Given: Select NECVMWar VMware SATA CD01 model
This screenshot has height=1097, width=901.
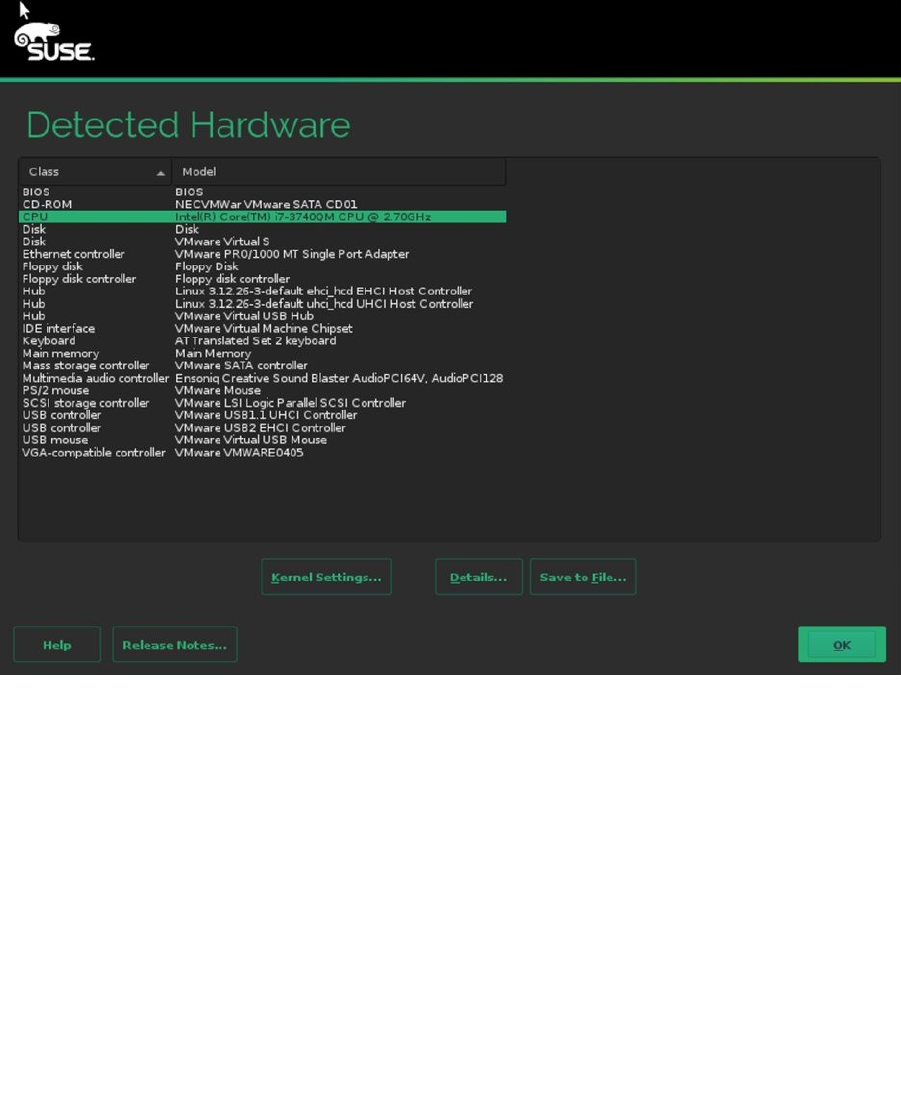Looking at the screenshot, I should pyautogui.click(x=266, y=204).
